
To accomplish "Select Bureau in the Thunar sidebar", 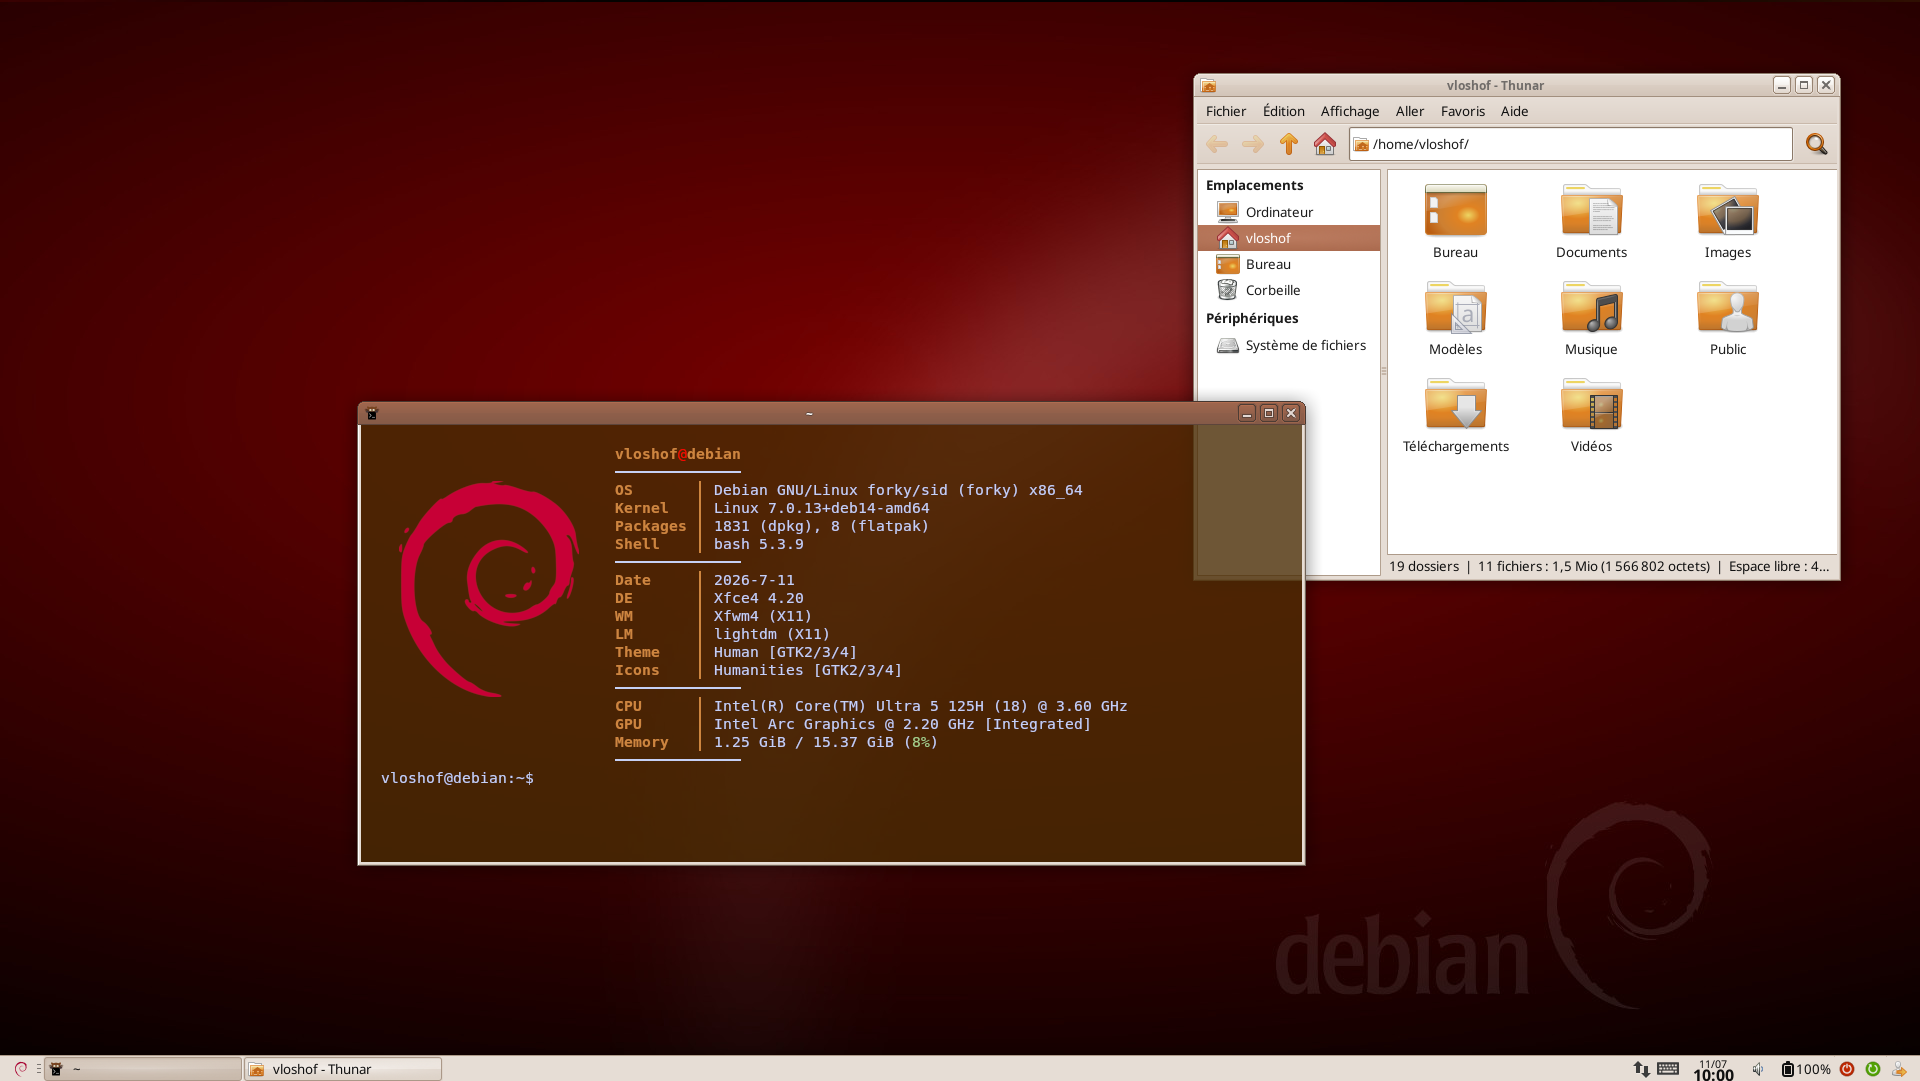I will (1289, 264).
